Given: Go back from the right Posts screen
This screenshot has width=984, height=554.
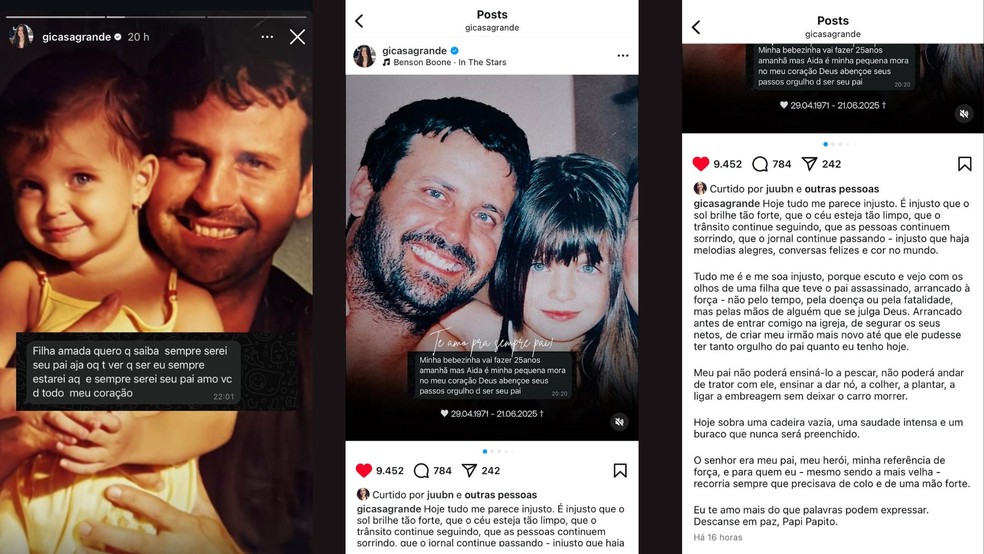Looking at the screenshot, I should [695, 27].
